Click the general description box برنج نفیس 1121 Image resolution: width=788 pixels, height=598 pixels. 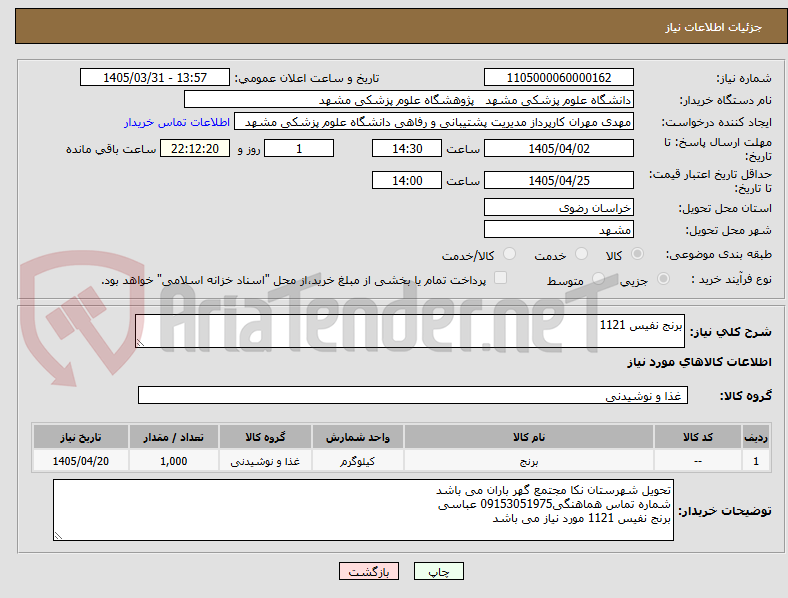click(x=410, y=331)
